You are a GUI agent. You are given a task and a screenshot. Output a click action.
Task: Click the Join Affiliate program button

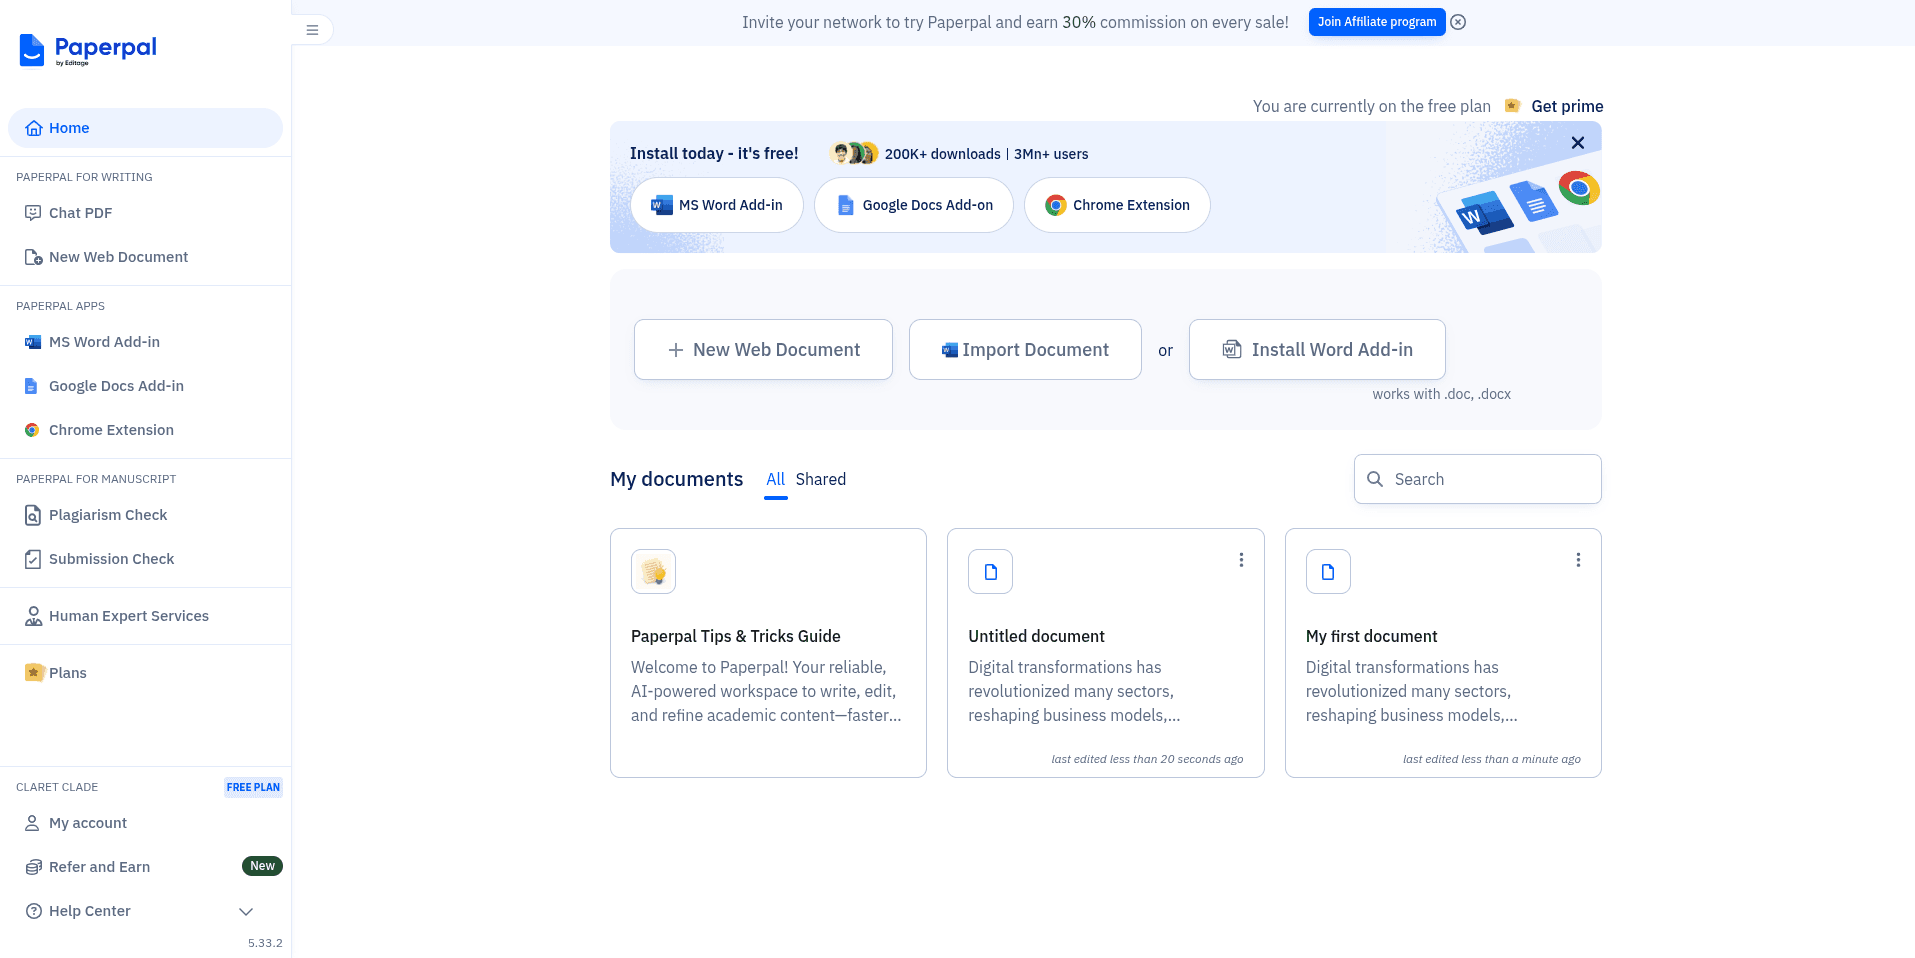point(1376,22)
